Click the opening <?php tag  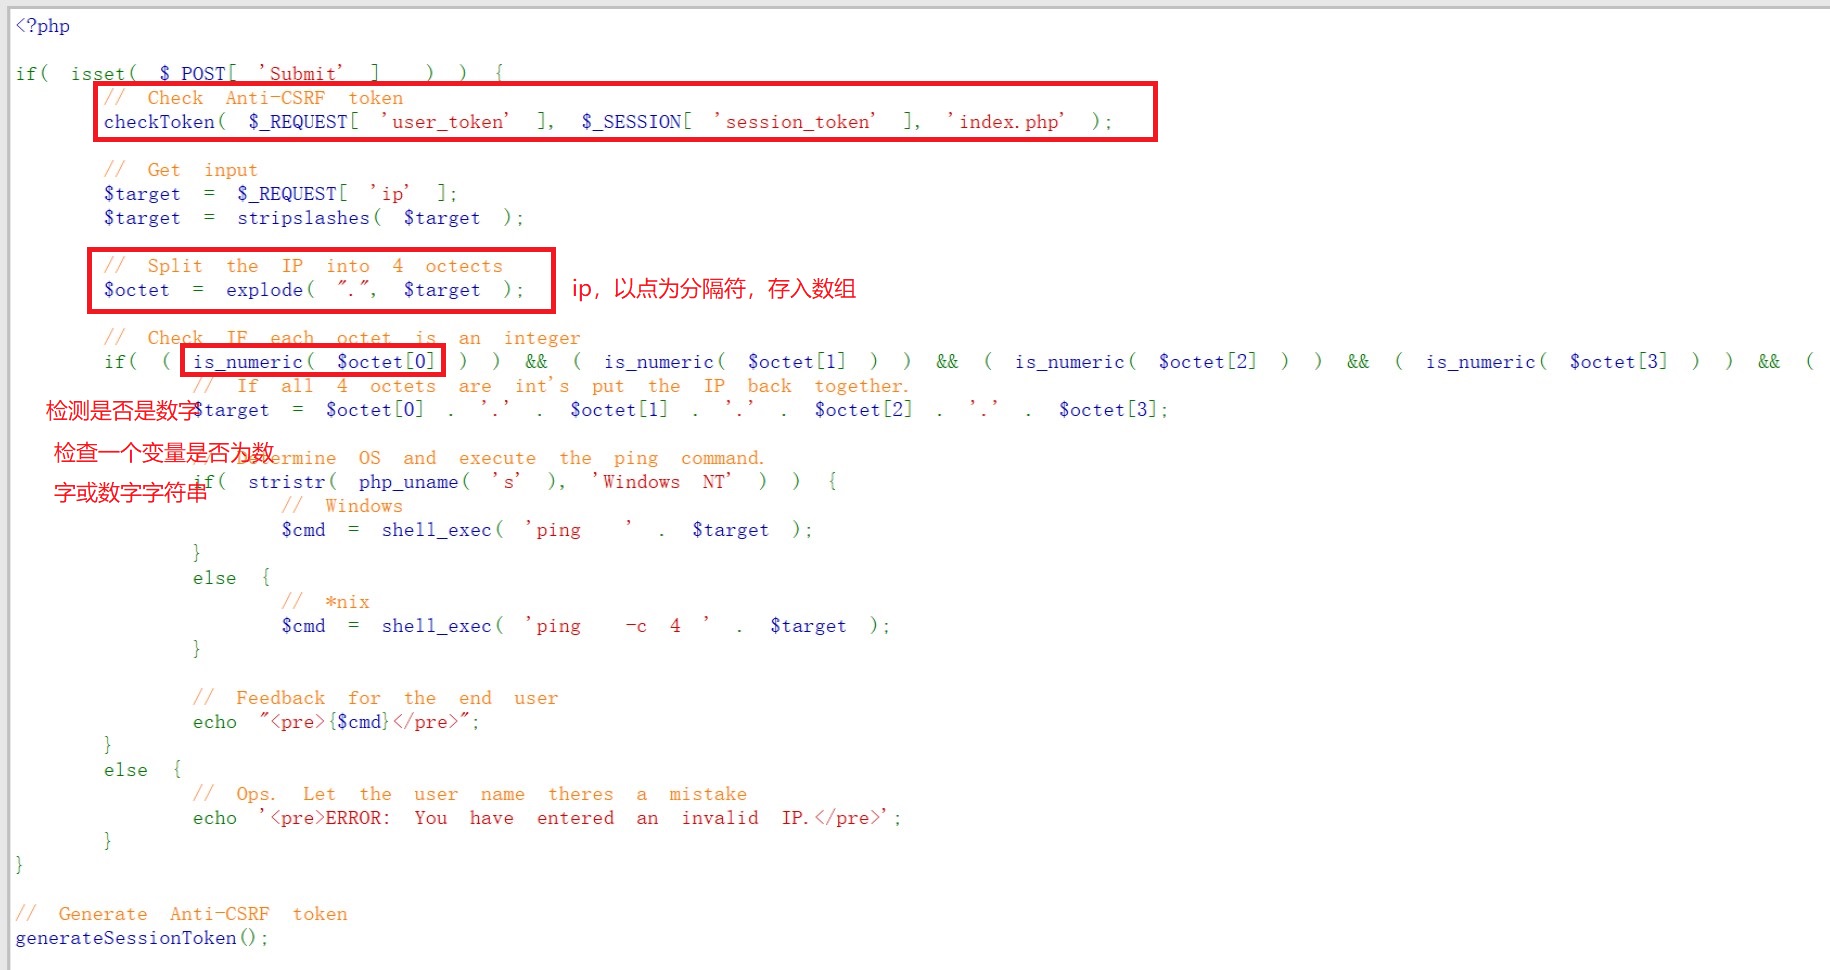point(43,26)
